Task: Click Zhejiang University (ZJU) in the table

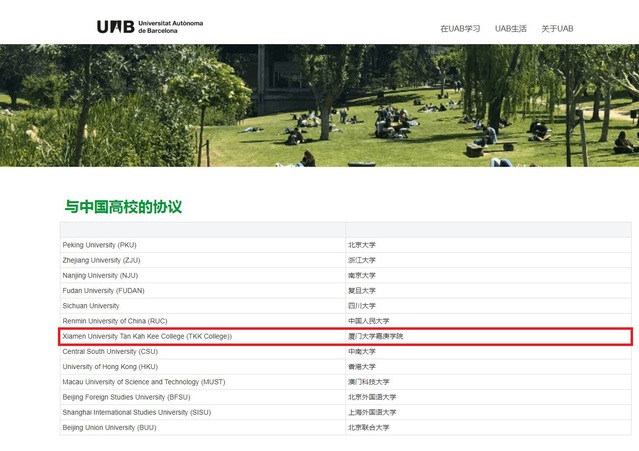Action: (x=102, y=260)
